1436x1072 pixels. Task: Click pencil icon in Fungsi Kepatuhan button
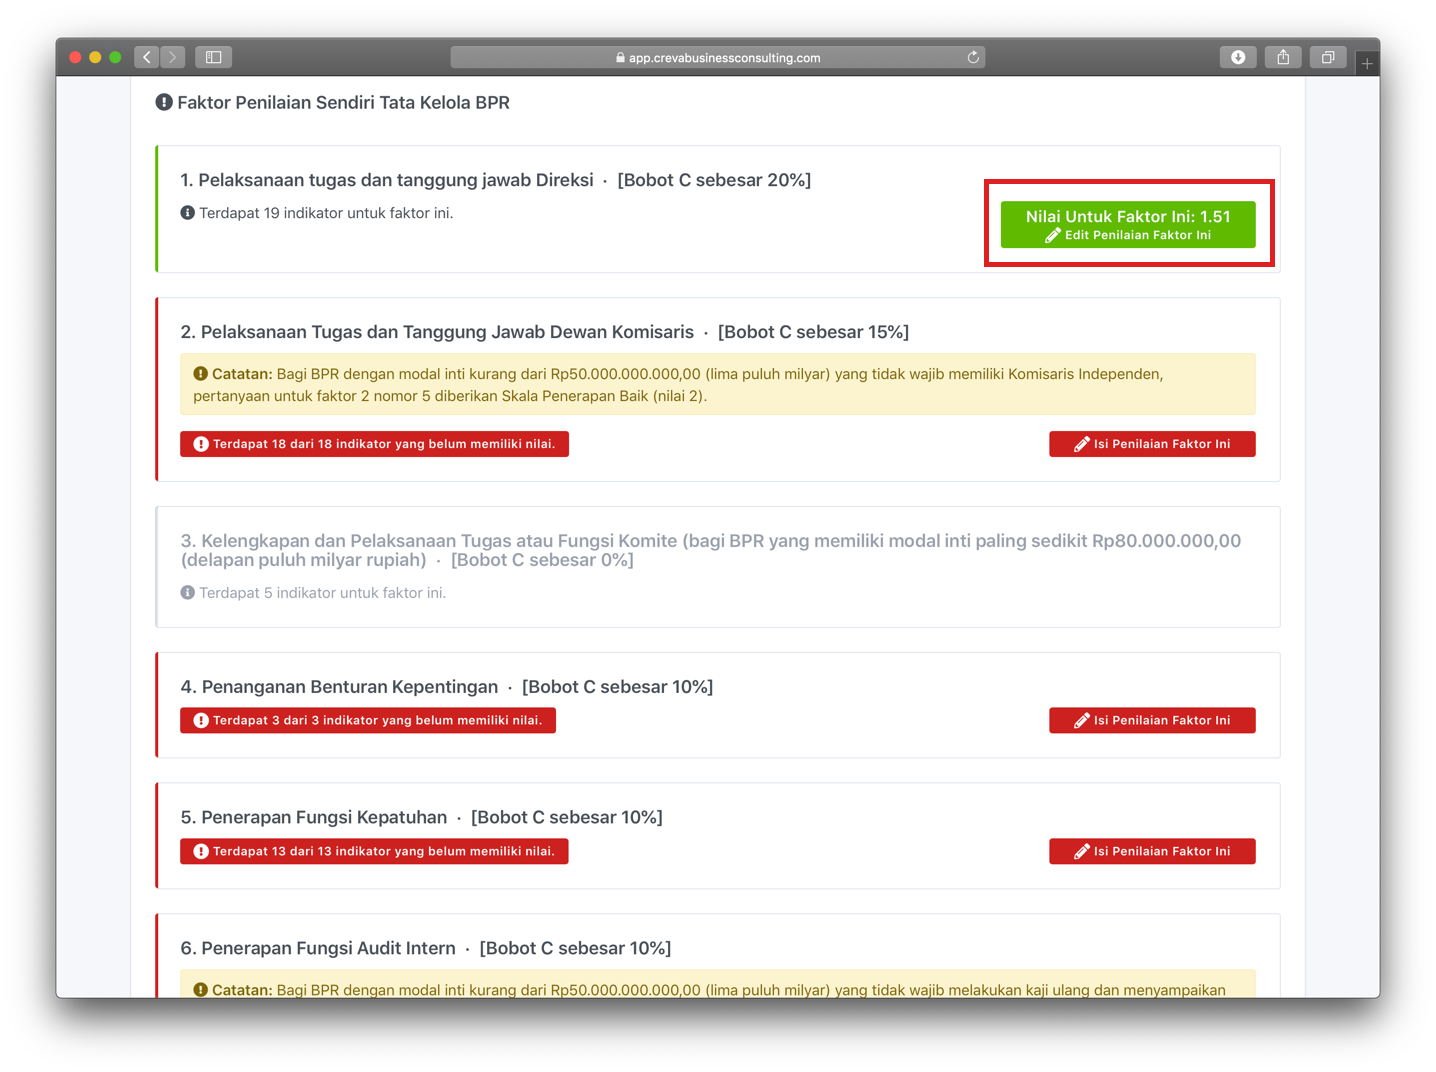tap(1081, 851)
